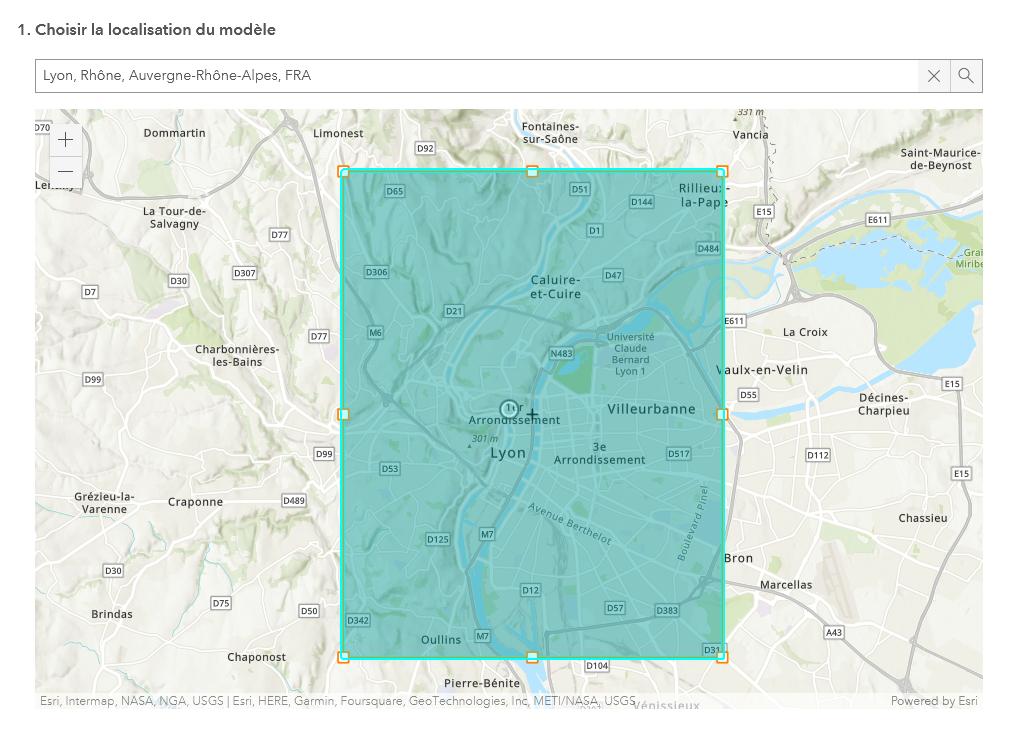Click the Dommartin label
The width and height of the screenshot is (1017, 737).
174,133
